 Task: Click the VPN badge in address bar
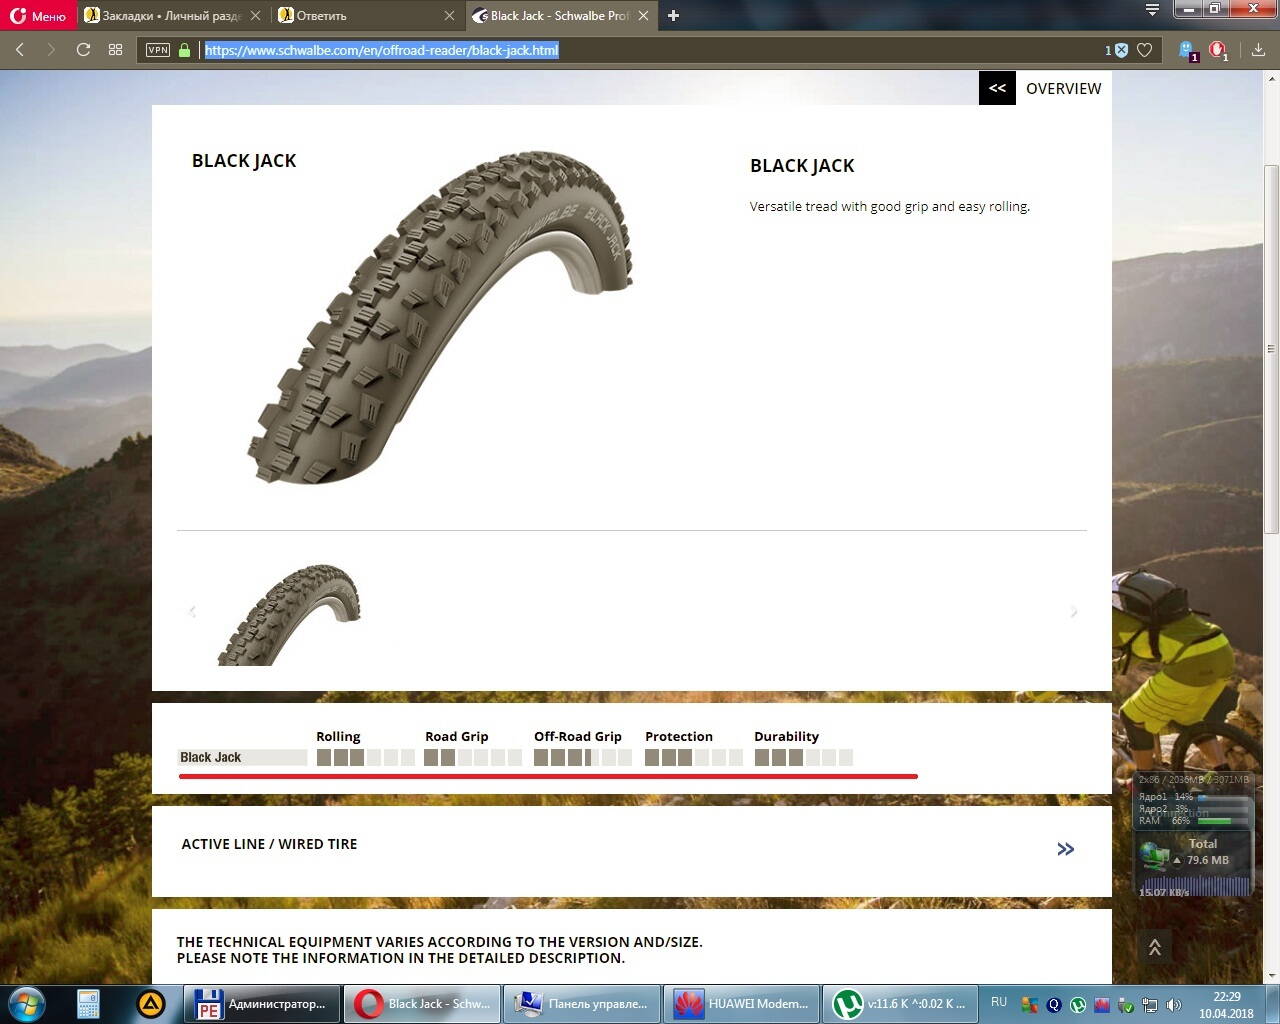pos(158,50)
